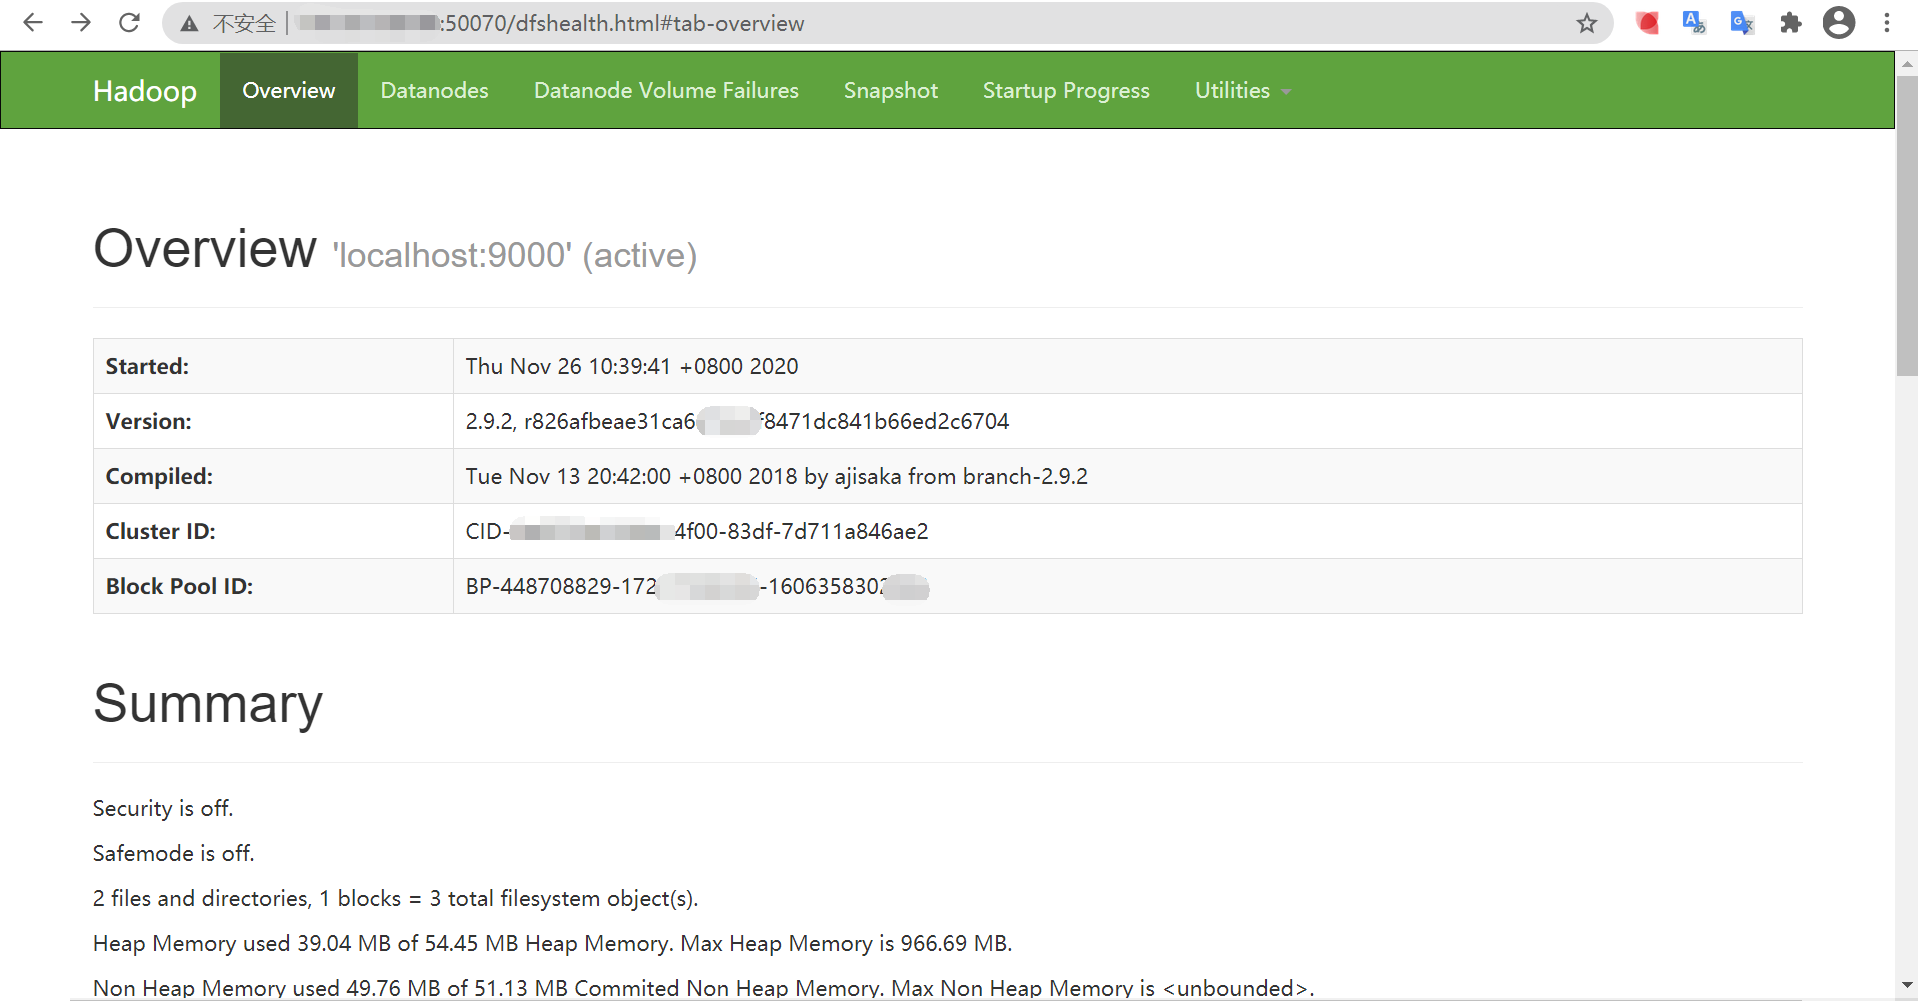Click the browser forward arrow
Screen dimensions: 1918x1001
(81, 23)
